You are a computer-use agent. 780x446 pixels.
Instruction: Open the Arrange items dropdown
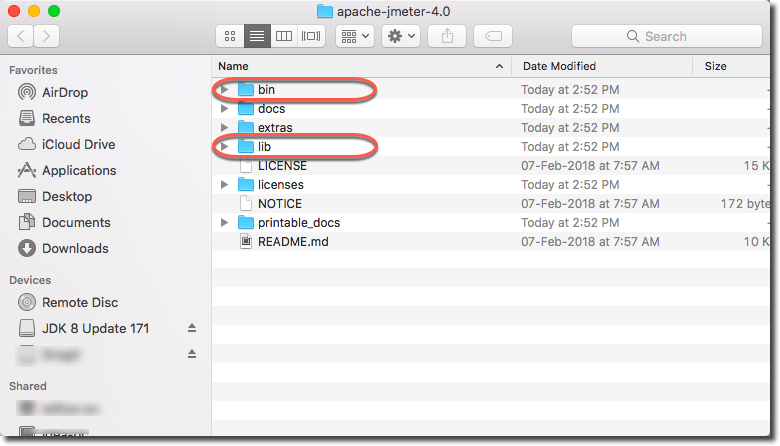click(x=355, y=36)
